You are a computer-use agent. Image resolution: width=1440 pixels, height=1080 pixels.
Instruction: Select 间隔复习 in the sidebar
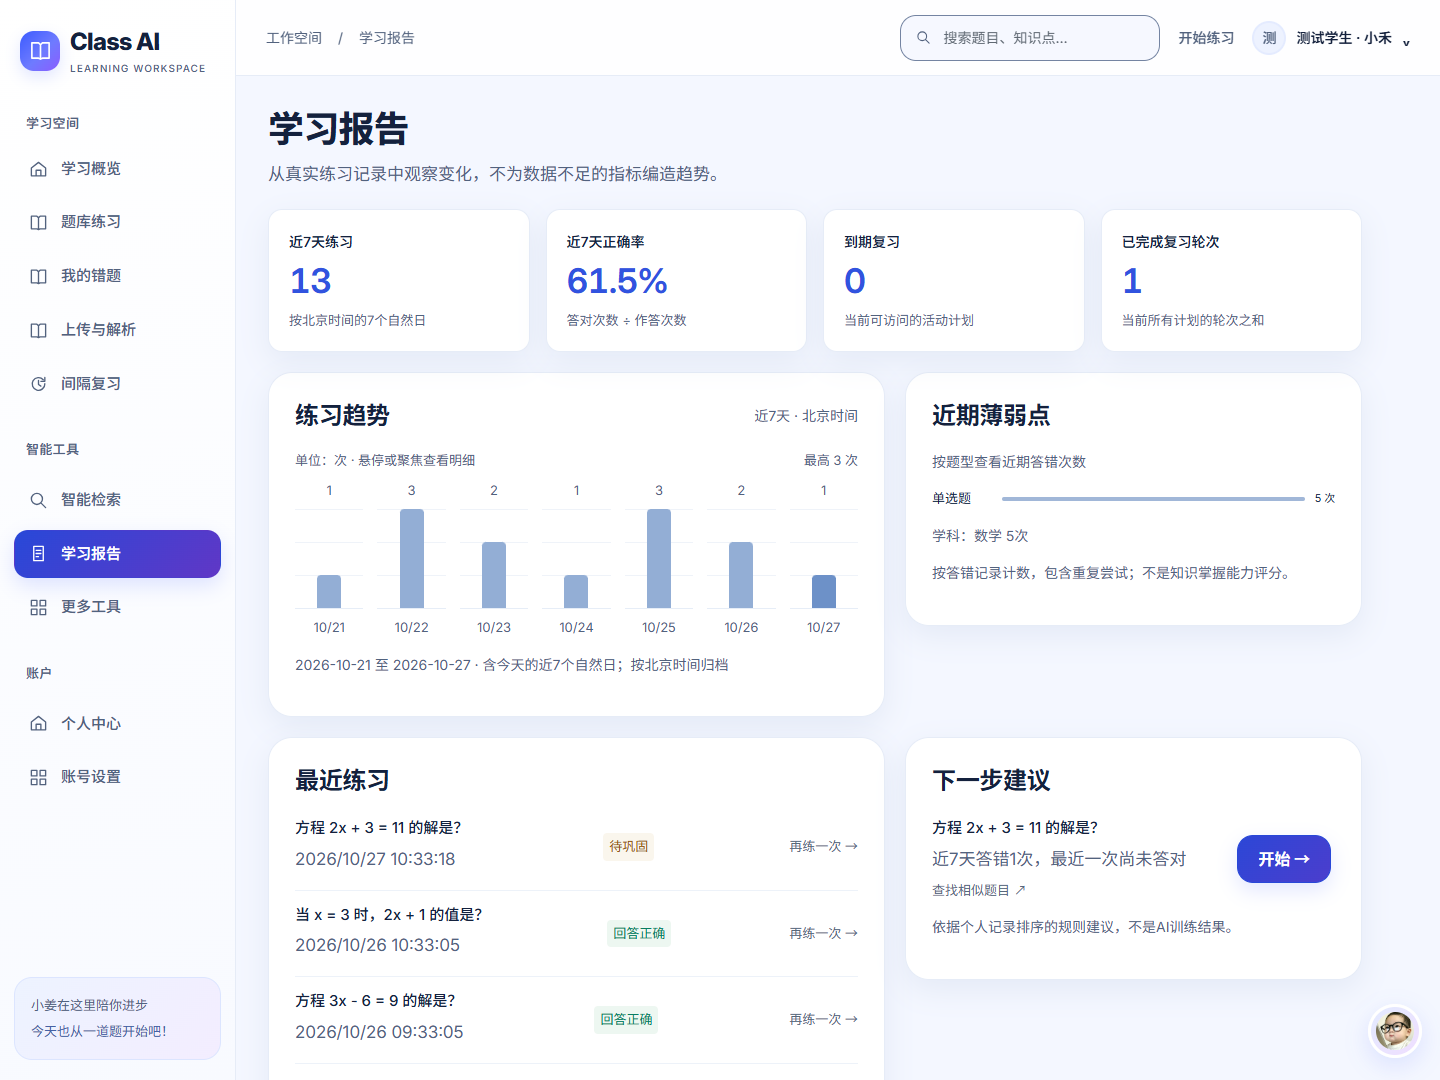coord(117,384)
